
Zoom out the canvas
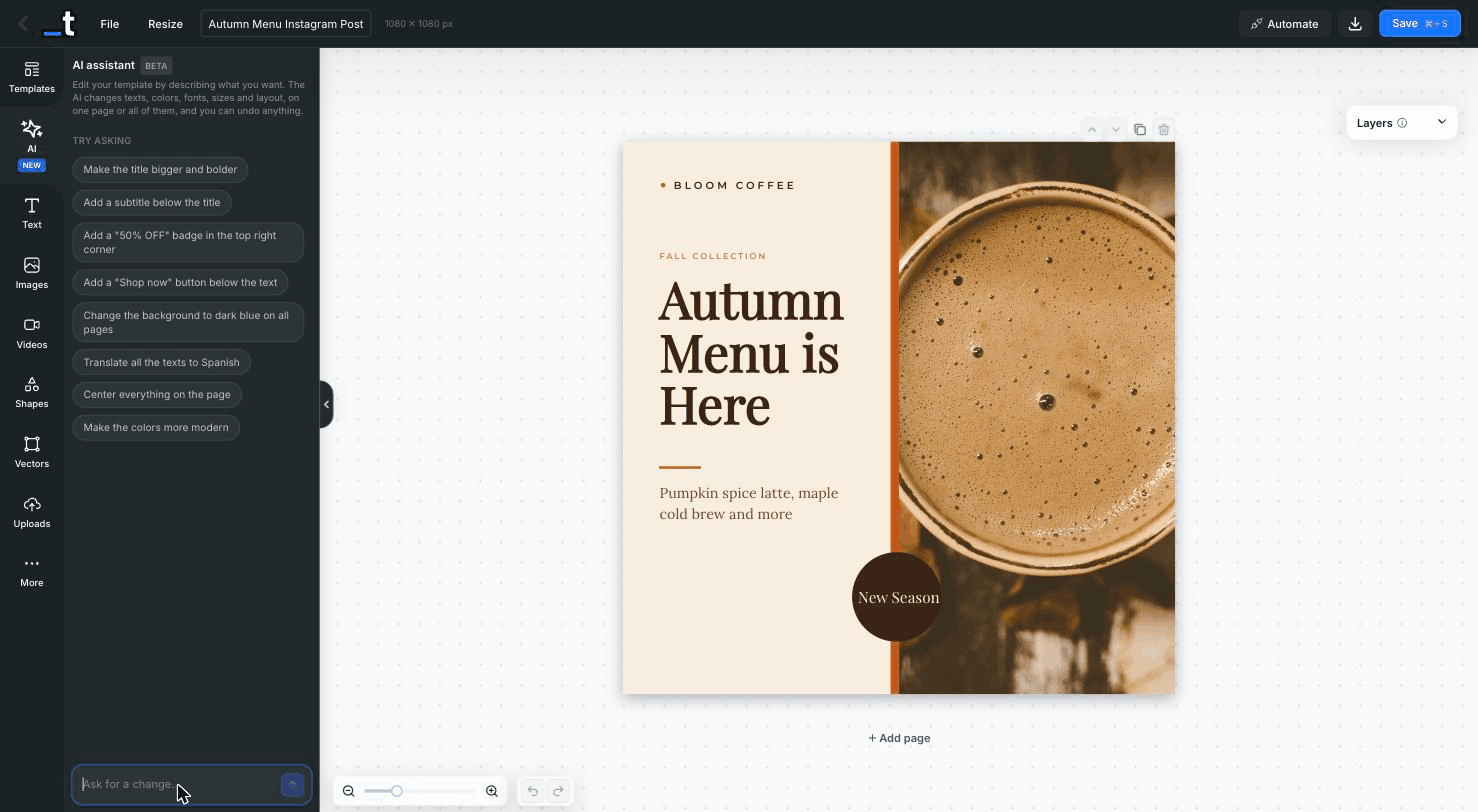tap(349, 791)
